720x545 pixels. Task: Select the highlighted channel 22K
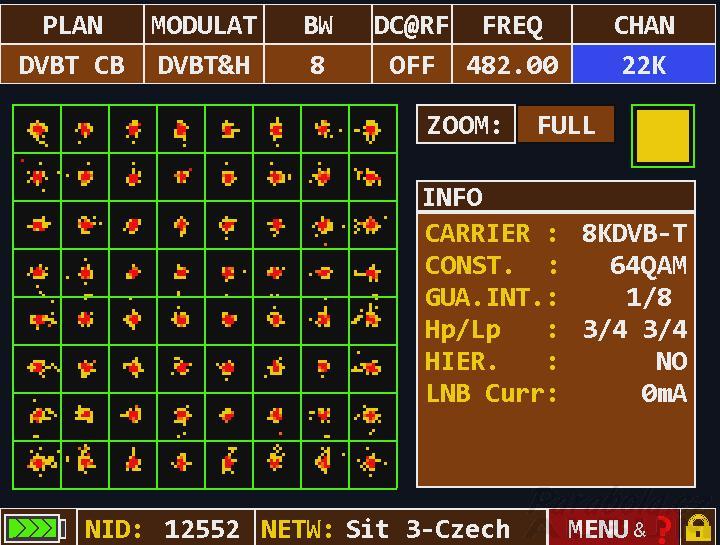point(644,64)
